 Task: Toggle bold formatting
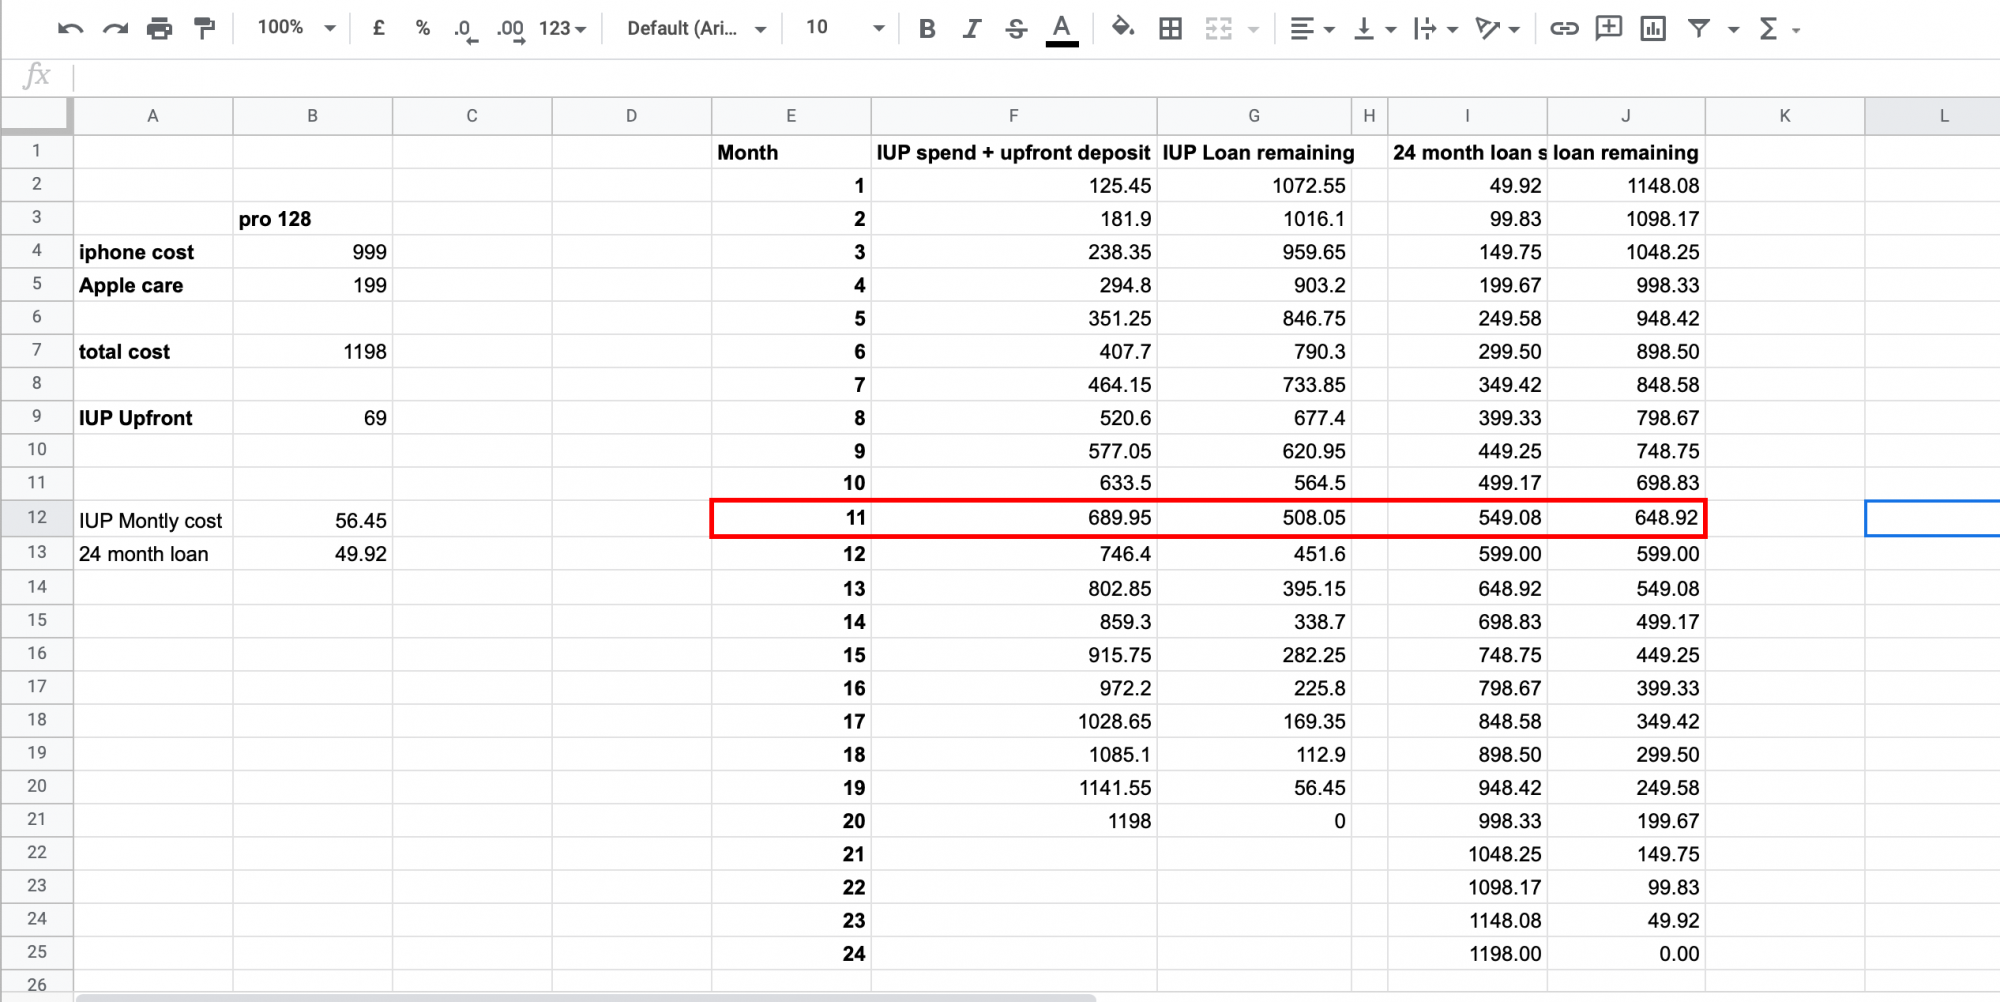click(x=927, y=29)
